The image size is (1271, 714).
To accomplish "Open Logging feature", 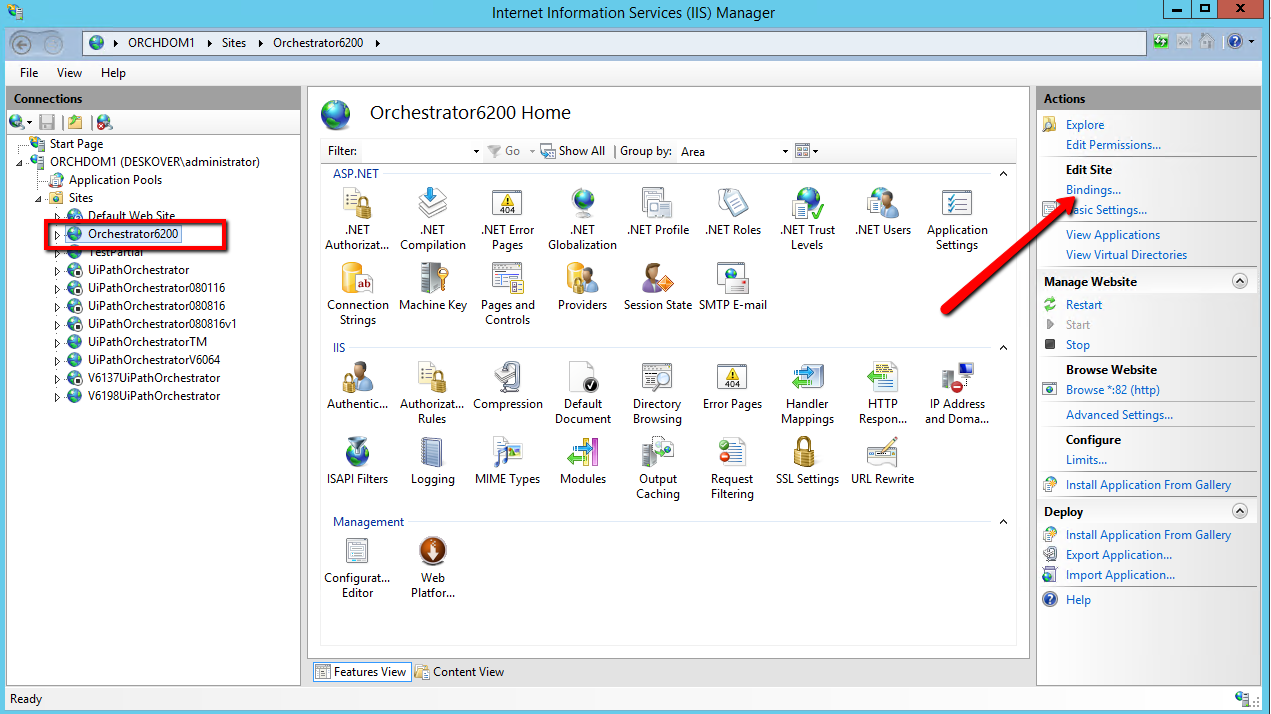I will coord(432,461).
